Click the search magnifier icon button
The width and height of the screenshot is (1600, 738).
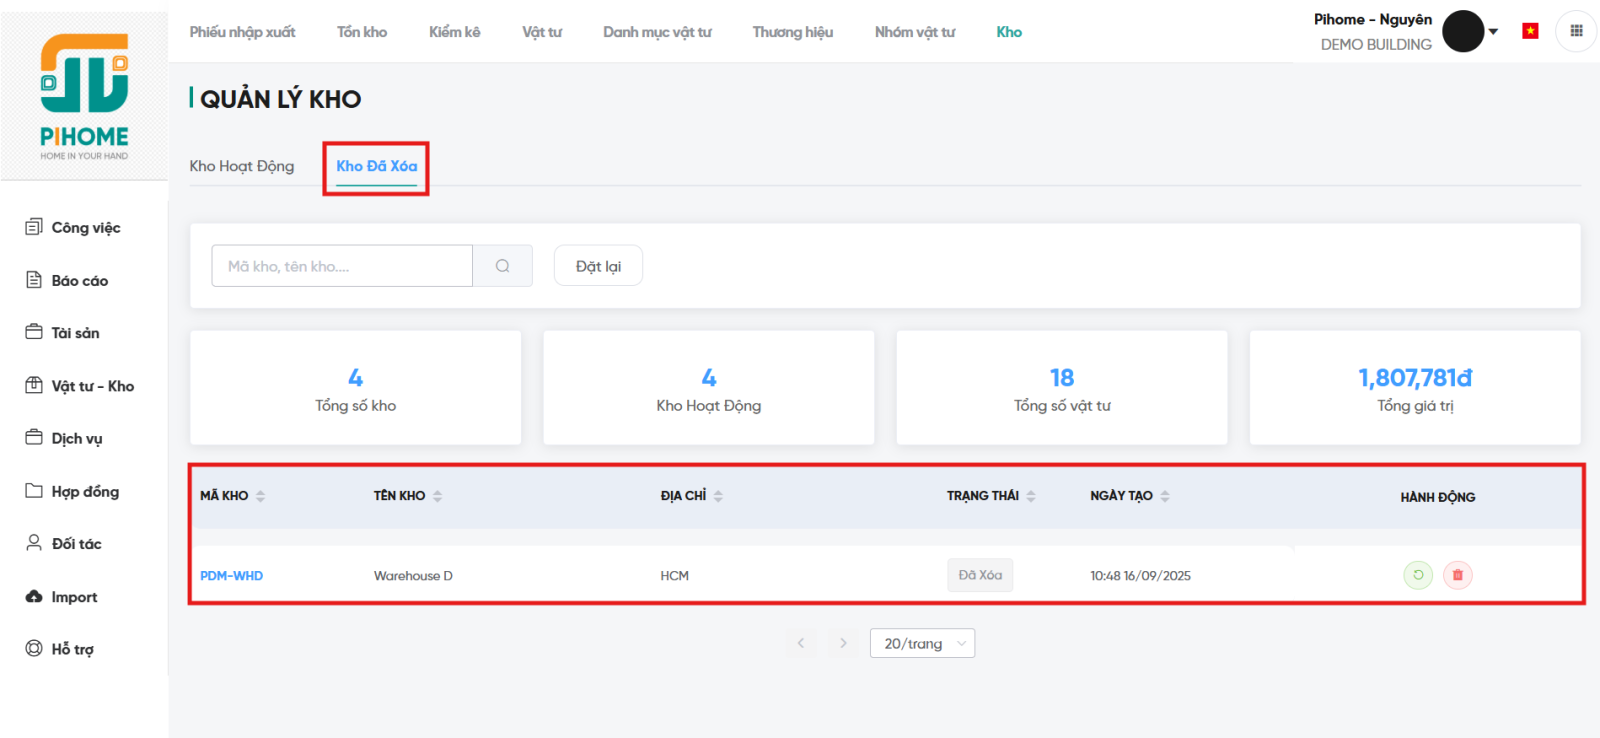pos(502,266)
